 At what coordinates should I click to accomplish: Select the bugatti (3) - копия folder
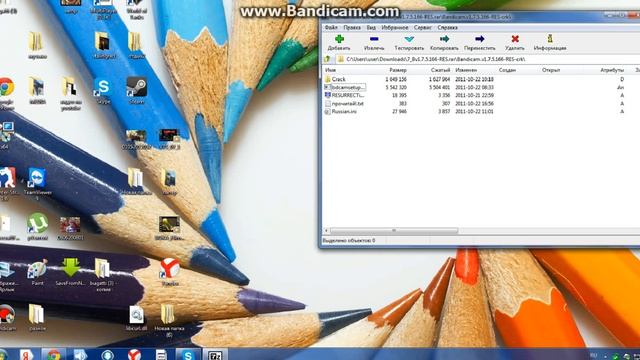click(x=102, y=275)
